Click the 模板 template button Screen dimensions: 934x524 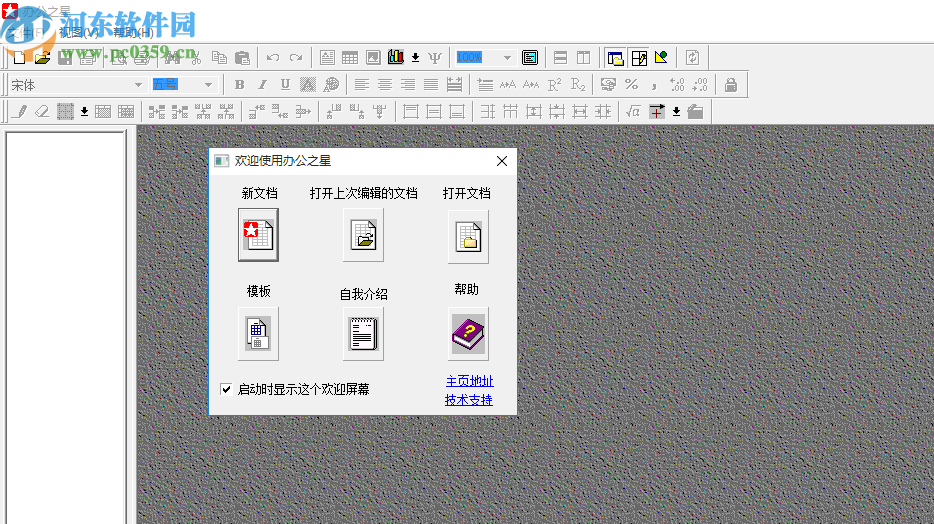(x=259, y=334)
